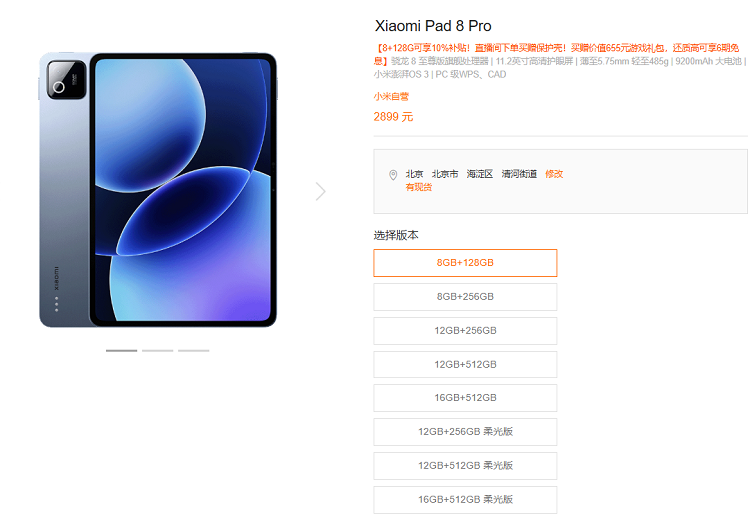
Task: Choose the 16GB+512GB version
Action: click(465, 398)
